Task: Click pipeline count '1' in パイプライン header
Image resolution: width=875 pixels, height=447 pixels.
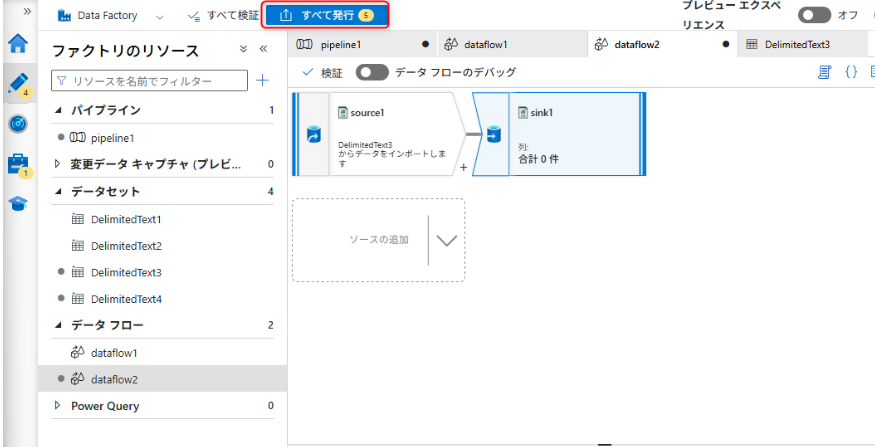Action: coord(272,110)
